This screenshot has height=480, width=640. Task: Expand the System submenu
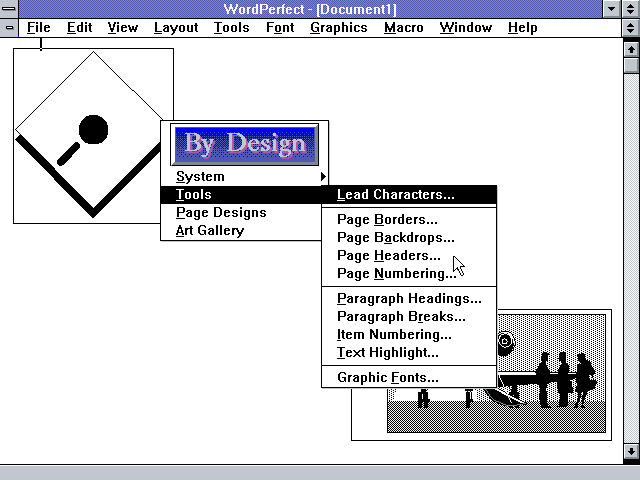tap(244, 176)
